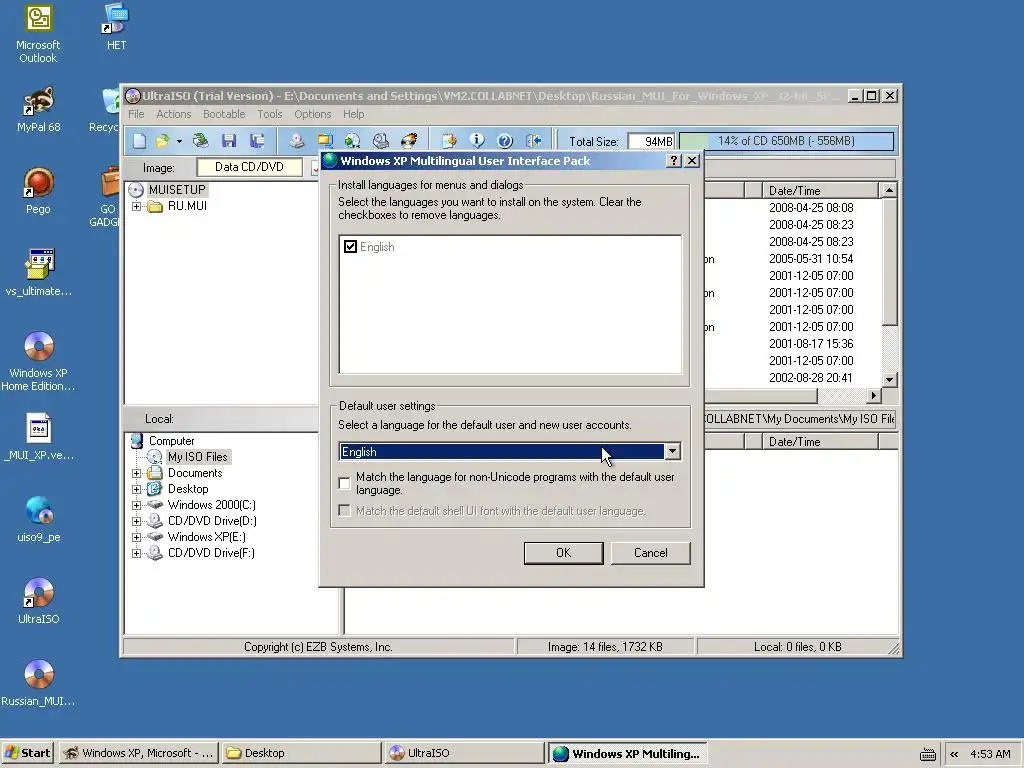Image resolution: width=1024 pixels, height=768 pixels.
Task: Select the MUISETUP root in image tree
Action: point(176,189)
